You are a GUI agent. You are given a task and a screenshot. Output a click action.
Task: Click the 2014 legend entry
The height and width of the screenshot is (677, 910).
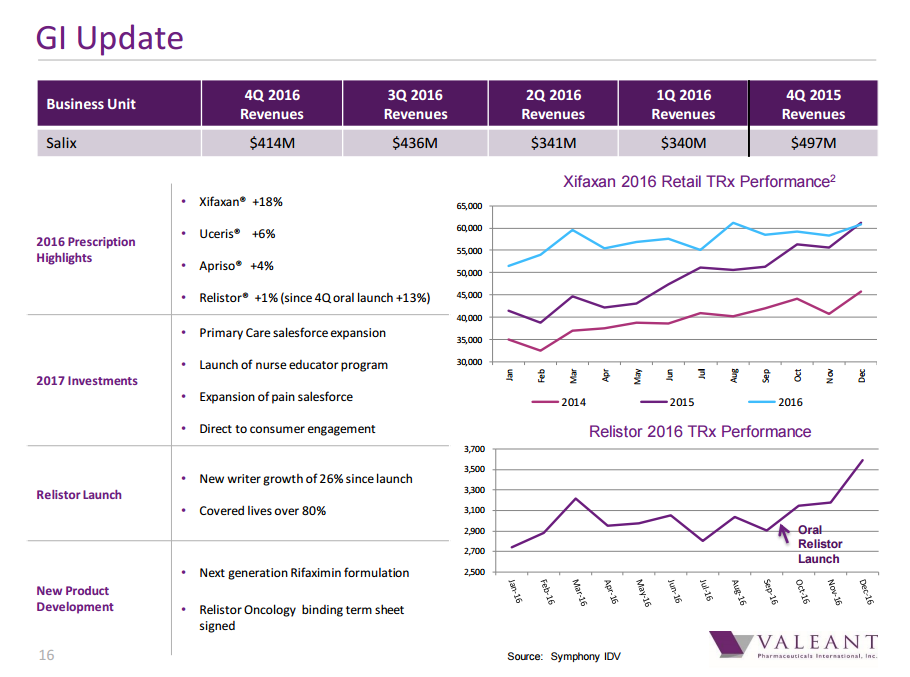[559, 402]
